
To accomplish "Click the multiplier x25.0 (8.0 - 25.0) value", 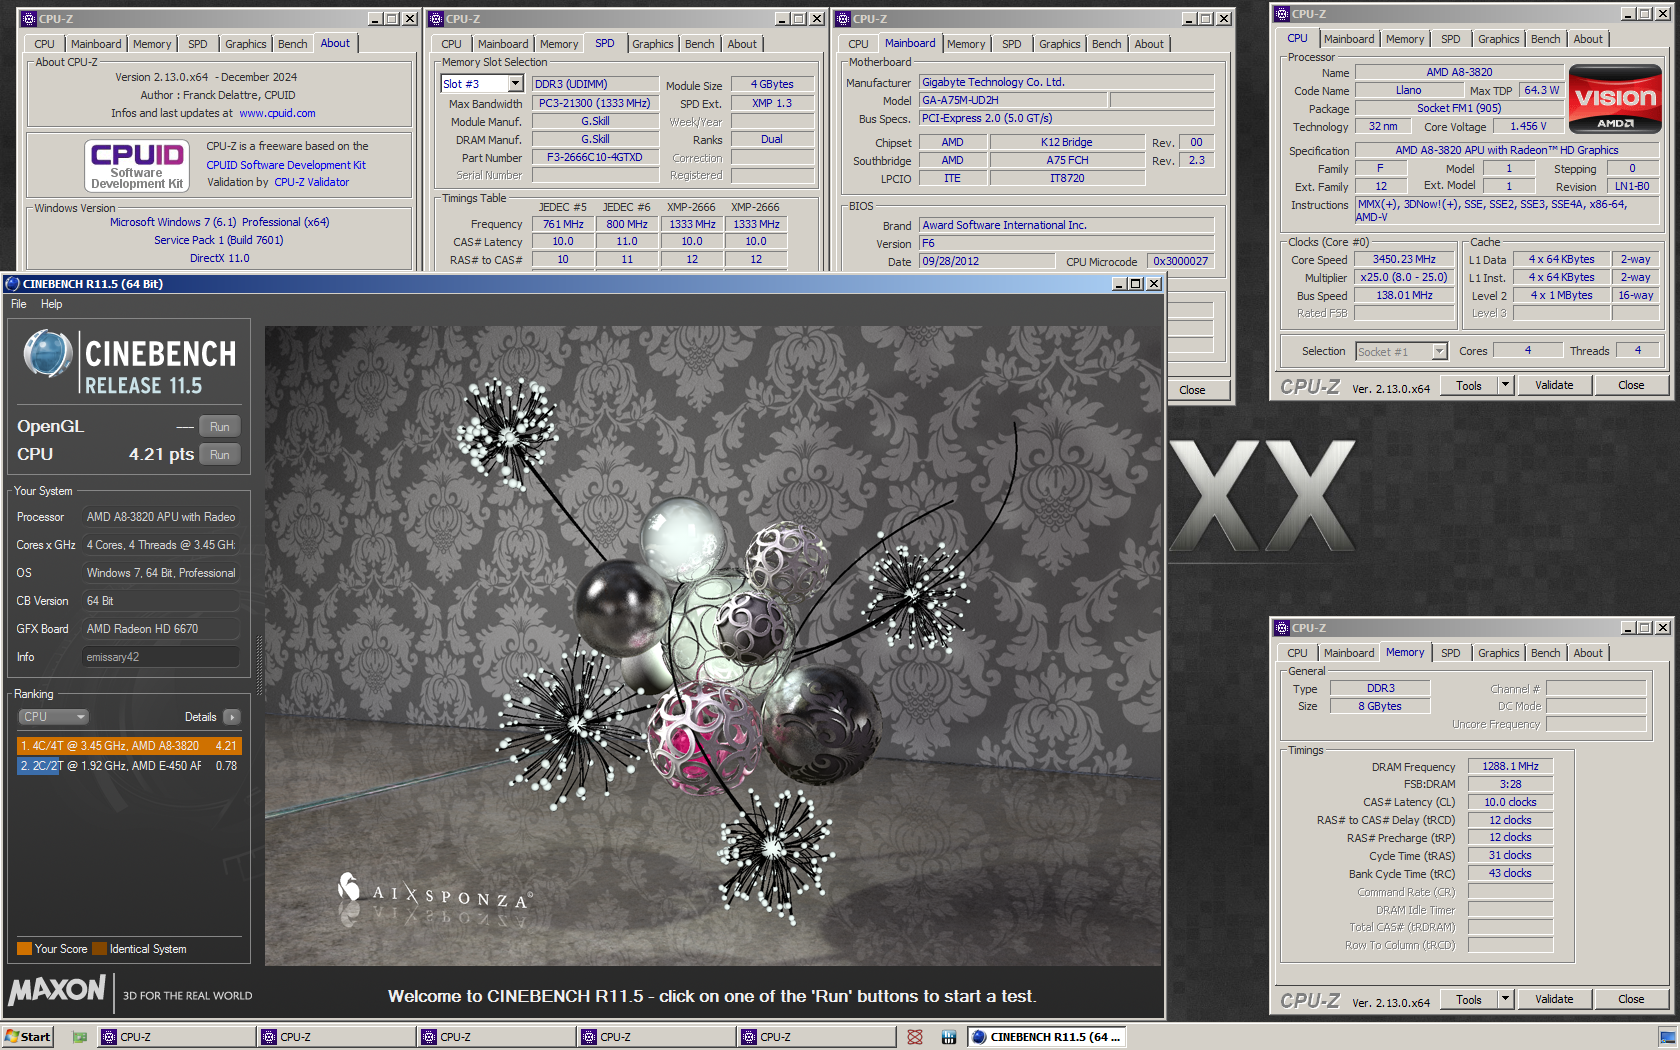I will click(x=1404, y=277).
